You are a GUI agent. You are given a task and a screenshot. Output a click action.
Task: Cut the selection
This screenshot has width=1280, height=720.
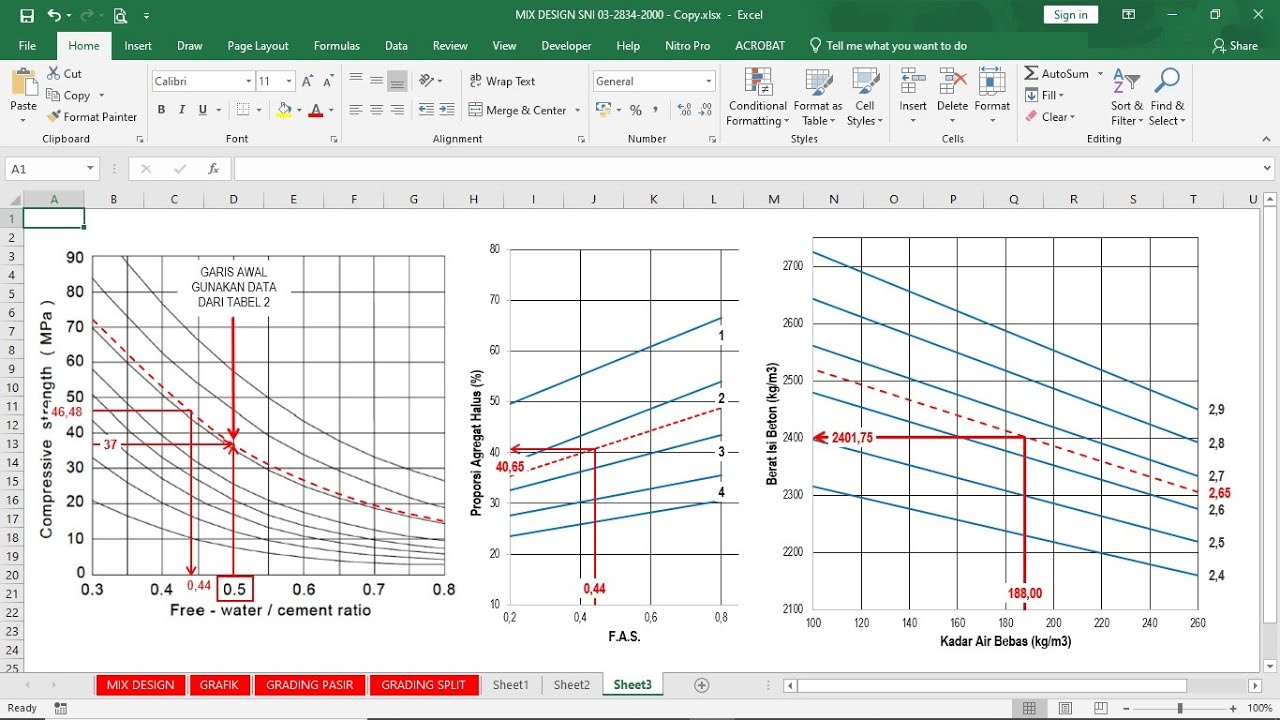point(64,74)
